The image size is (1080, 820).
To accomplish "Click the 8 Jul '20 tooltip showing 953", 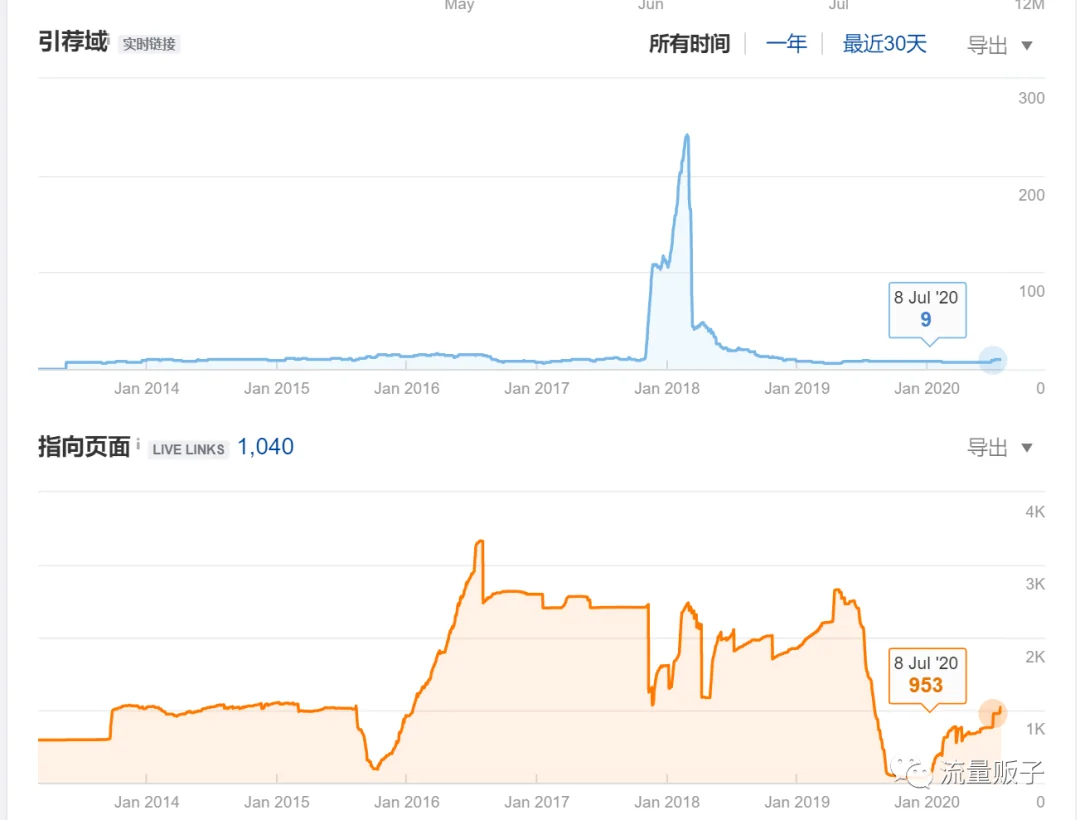I will (927, 676).
